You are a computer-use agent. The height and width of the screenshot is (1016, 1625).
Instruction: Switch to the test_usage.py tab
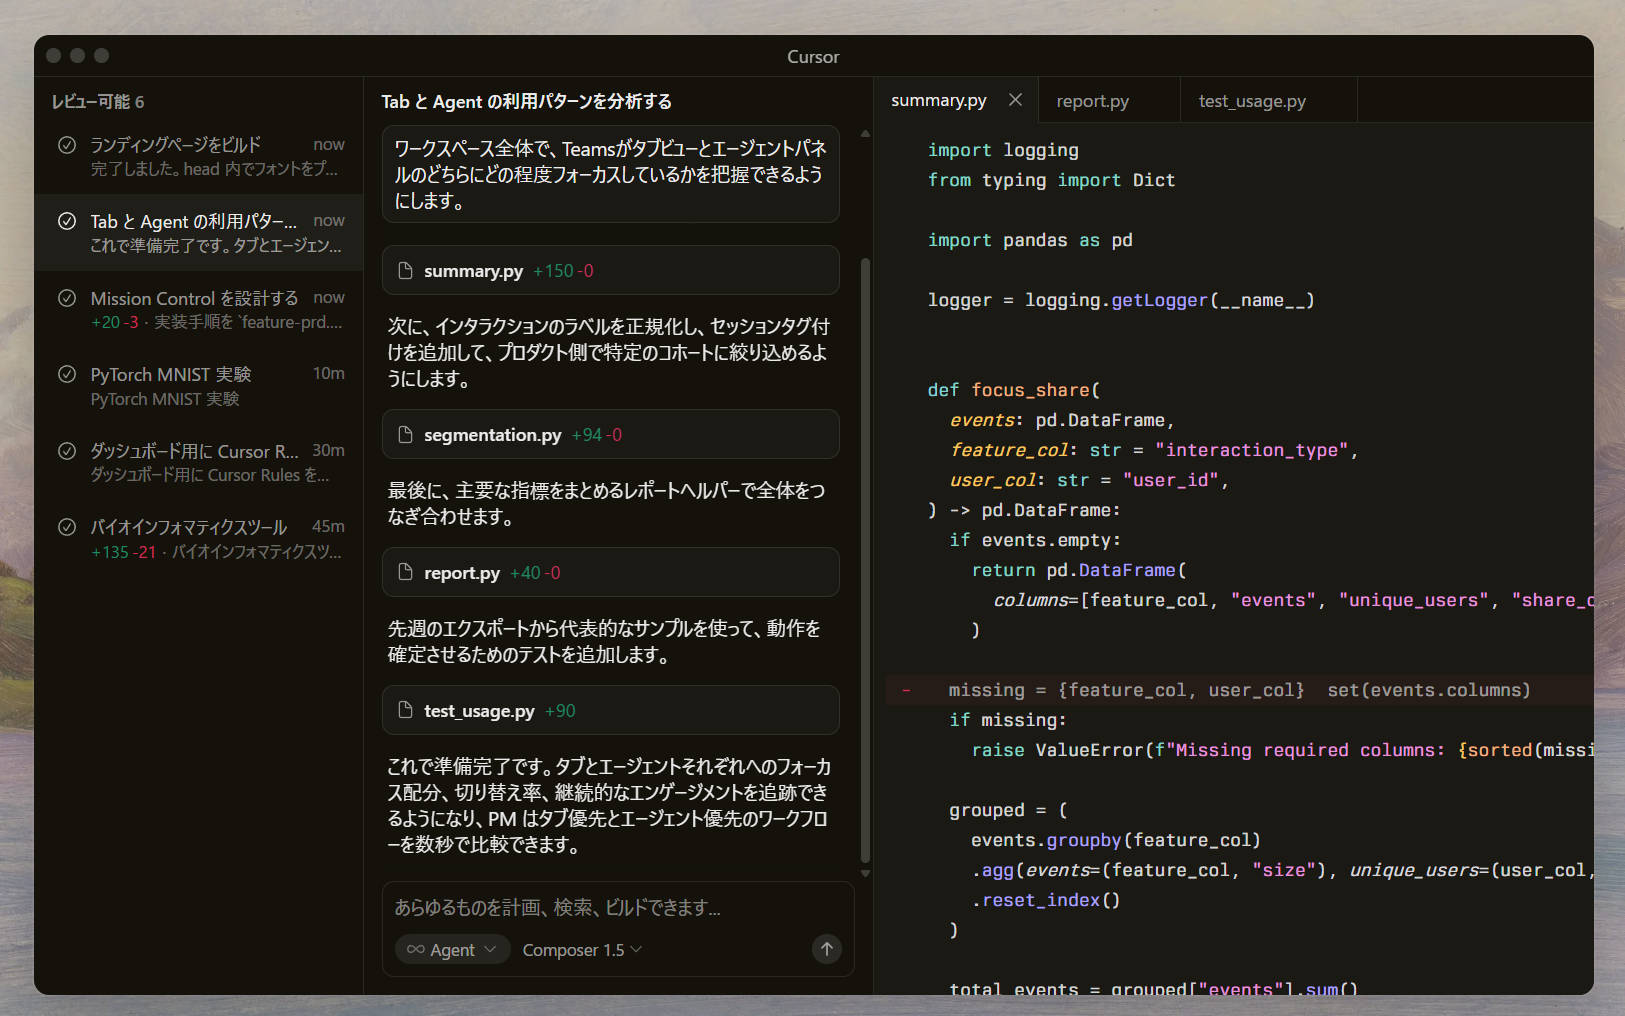click(1252, 101)
